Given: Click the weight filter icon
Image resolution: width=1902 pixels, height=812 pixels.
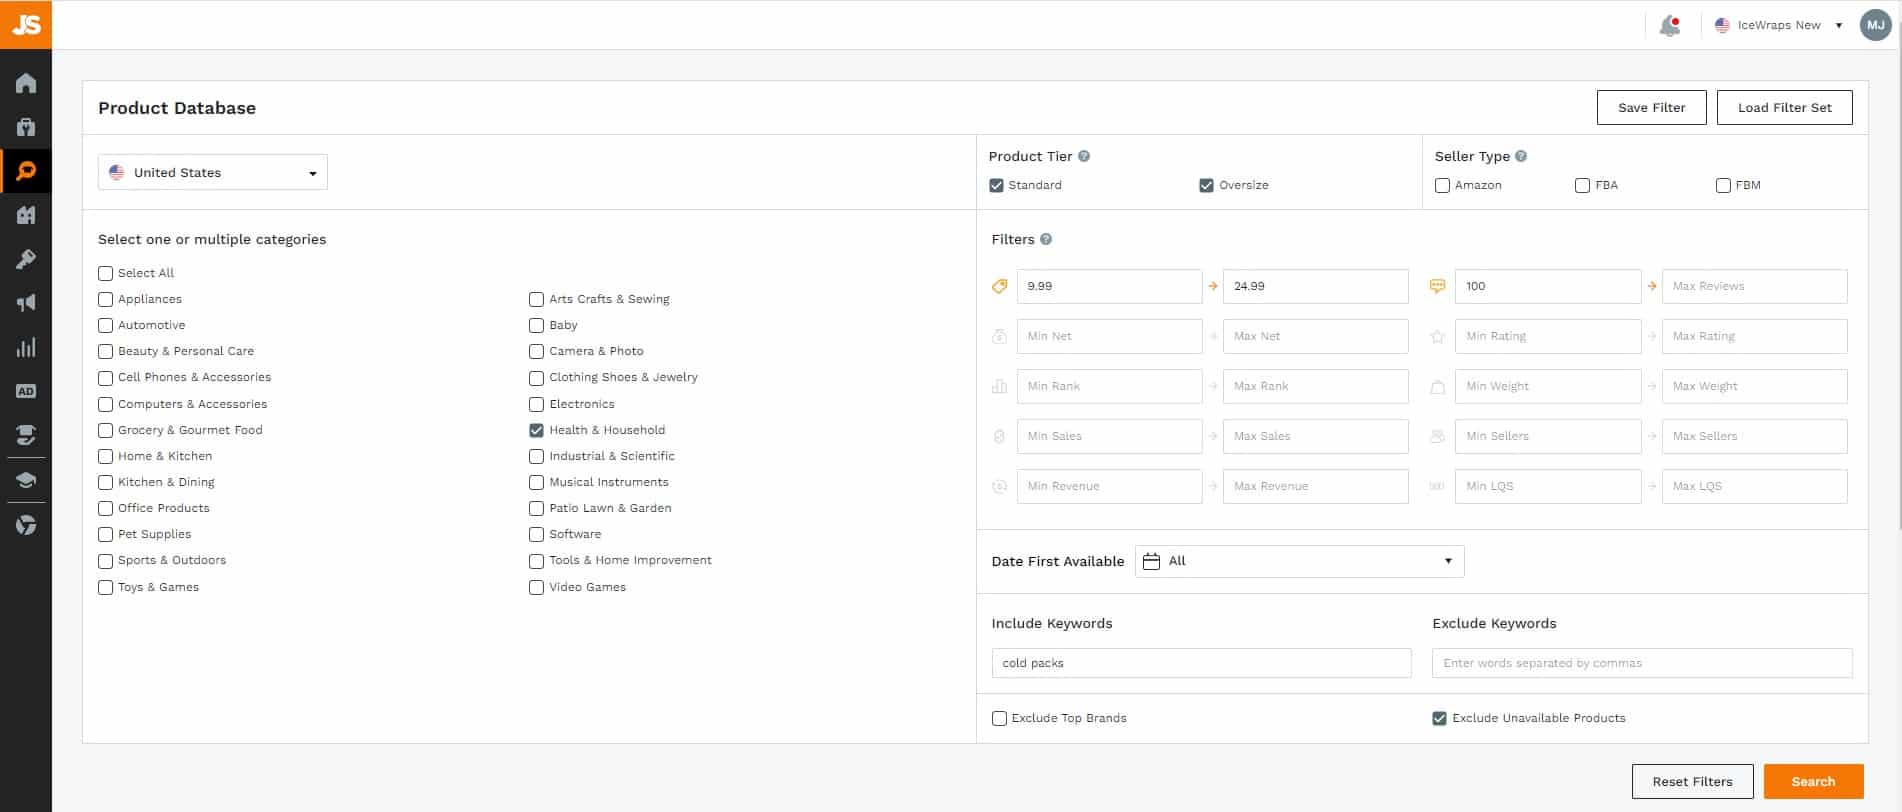Looking at the screenshot, I should point(1437,386).
